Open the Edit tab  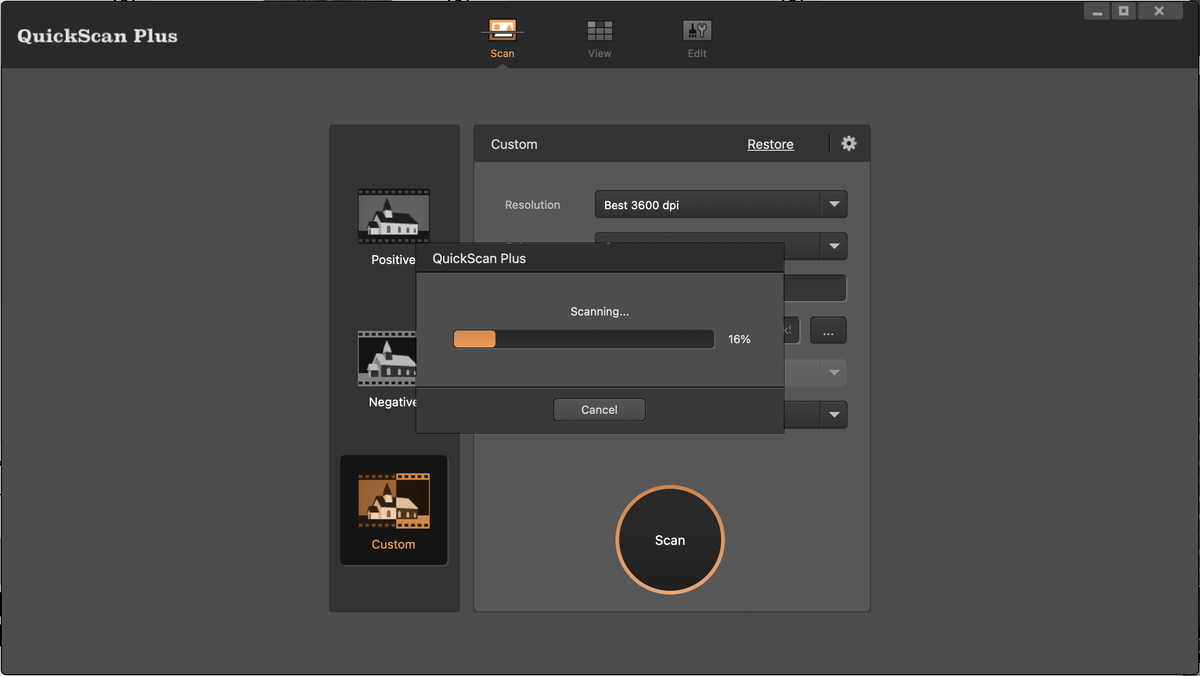(697, 38)
